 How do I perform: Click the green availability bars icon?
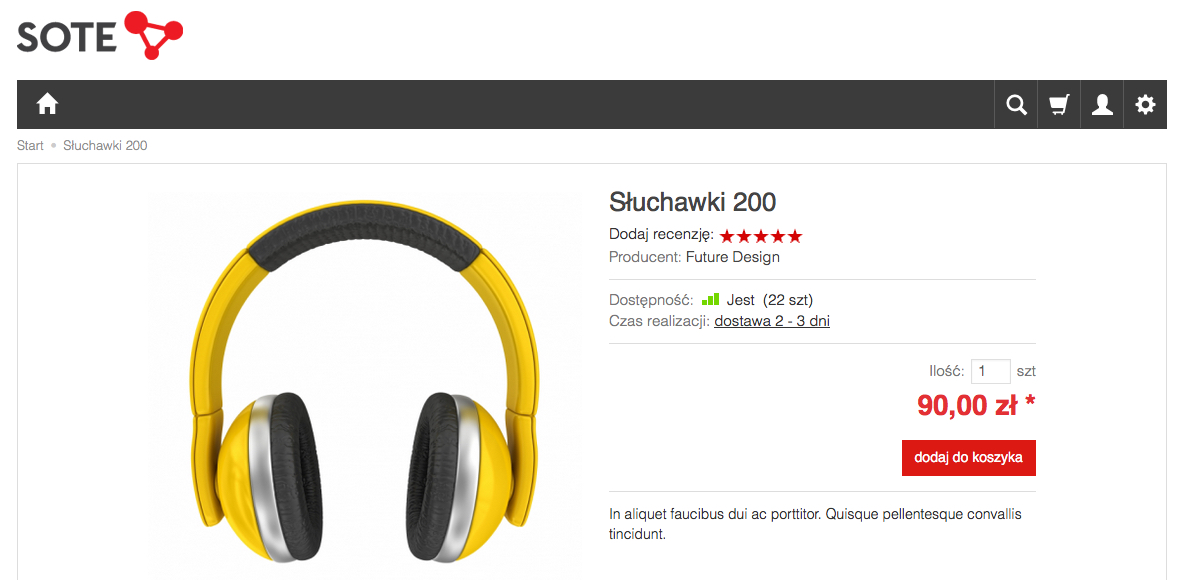pos(710,299)
